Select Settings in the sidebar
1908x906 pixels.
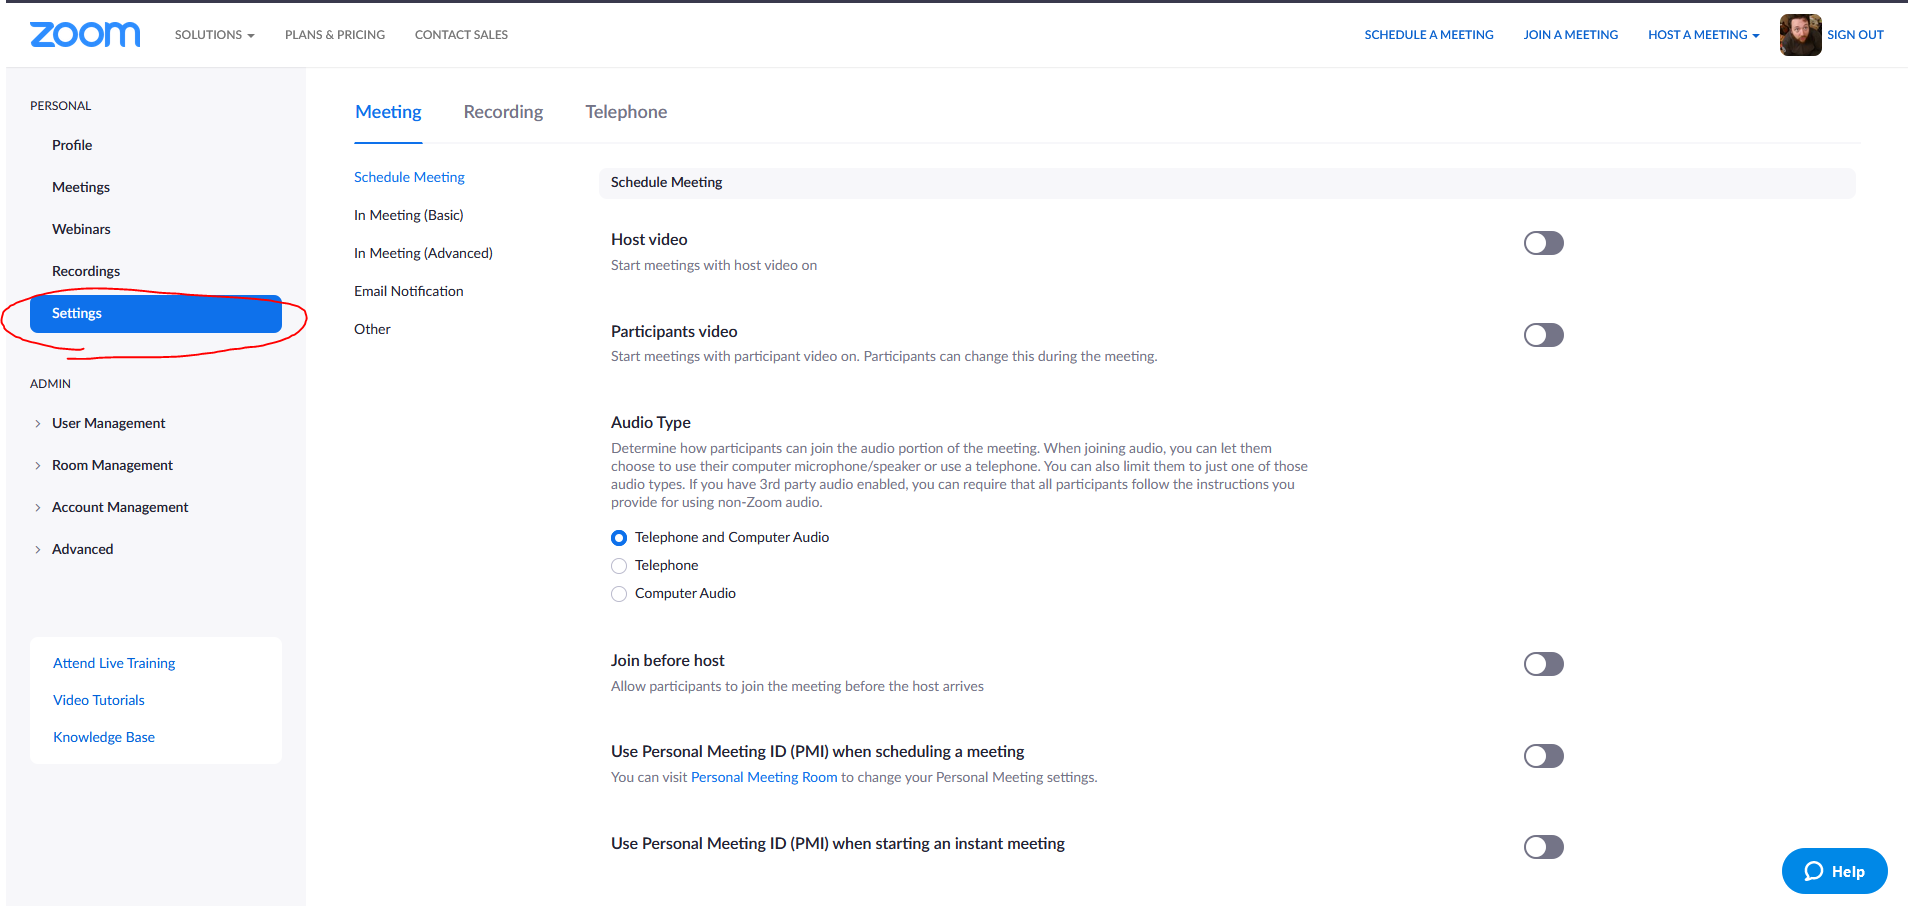(156, 313)
